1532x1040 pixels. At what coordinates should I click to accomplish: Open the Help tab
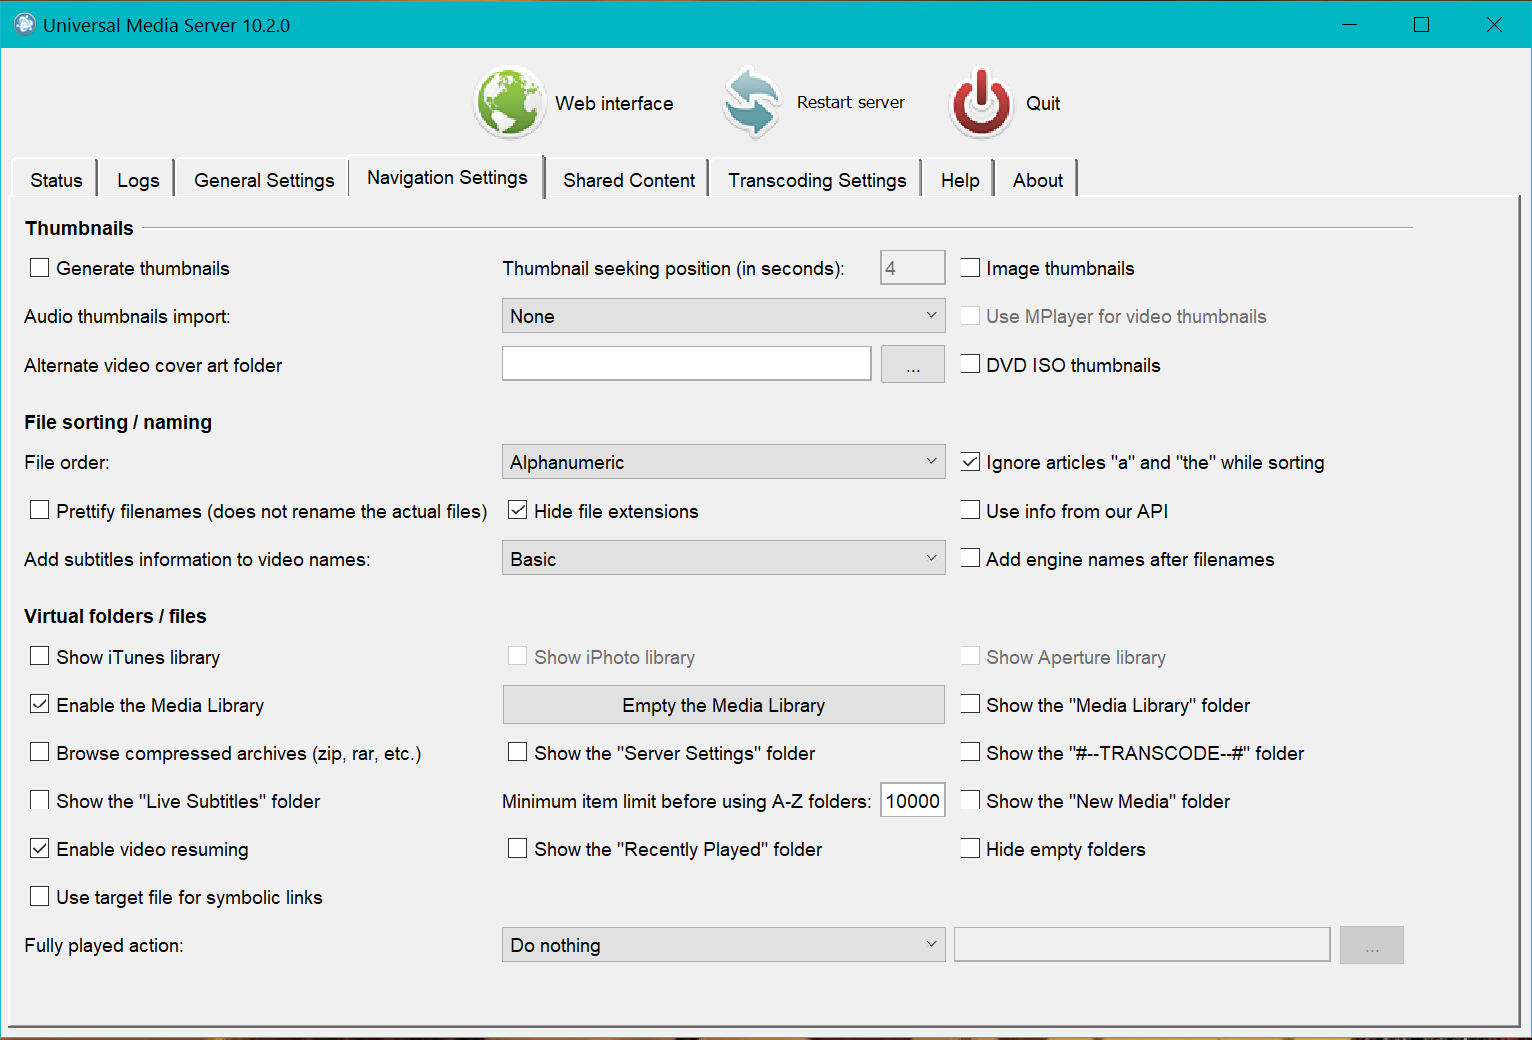pos(960,180)
